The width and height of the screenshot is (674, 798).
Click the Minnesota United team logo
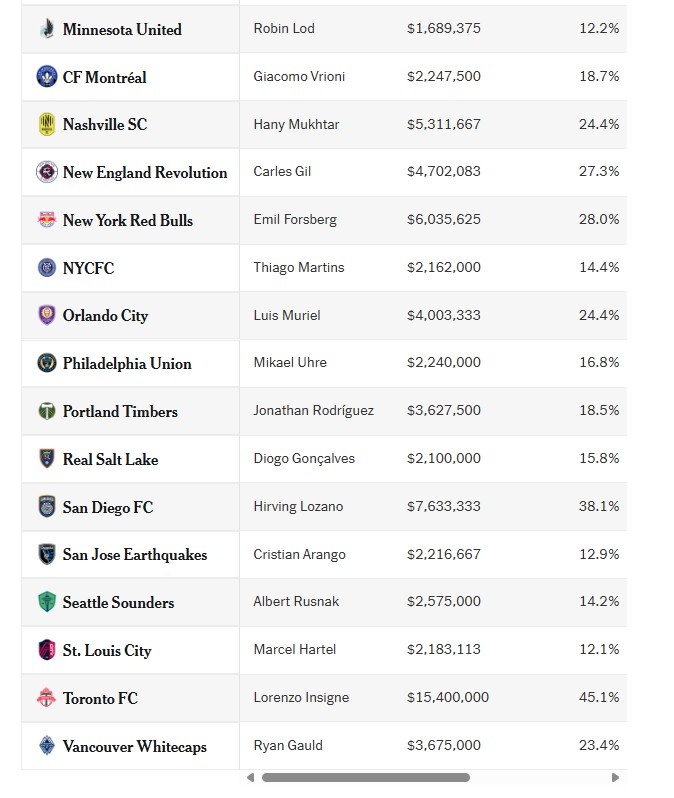[46, 29]
